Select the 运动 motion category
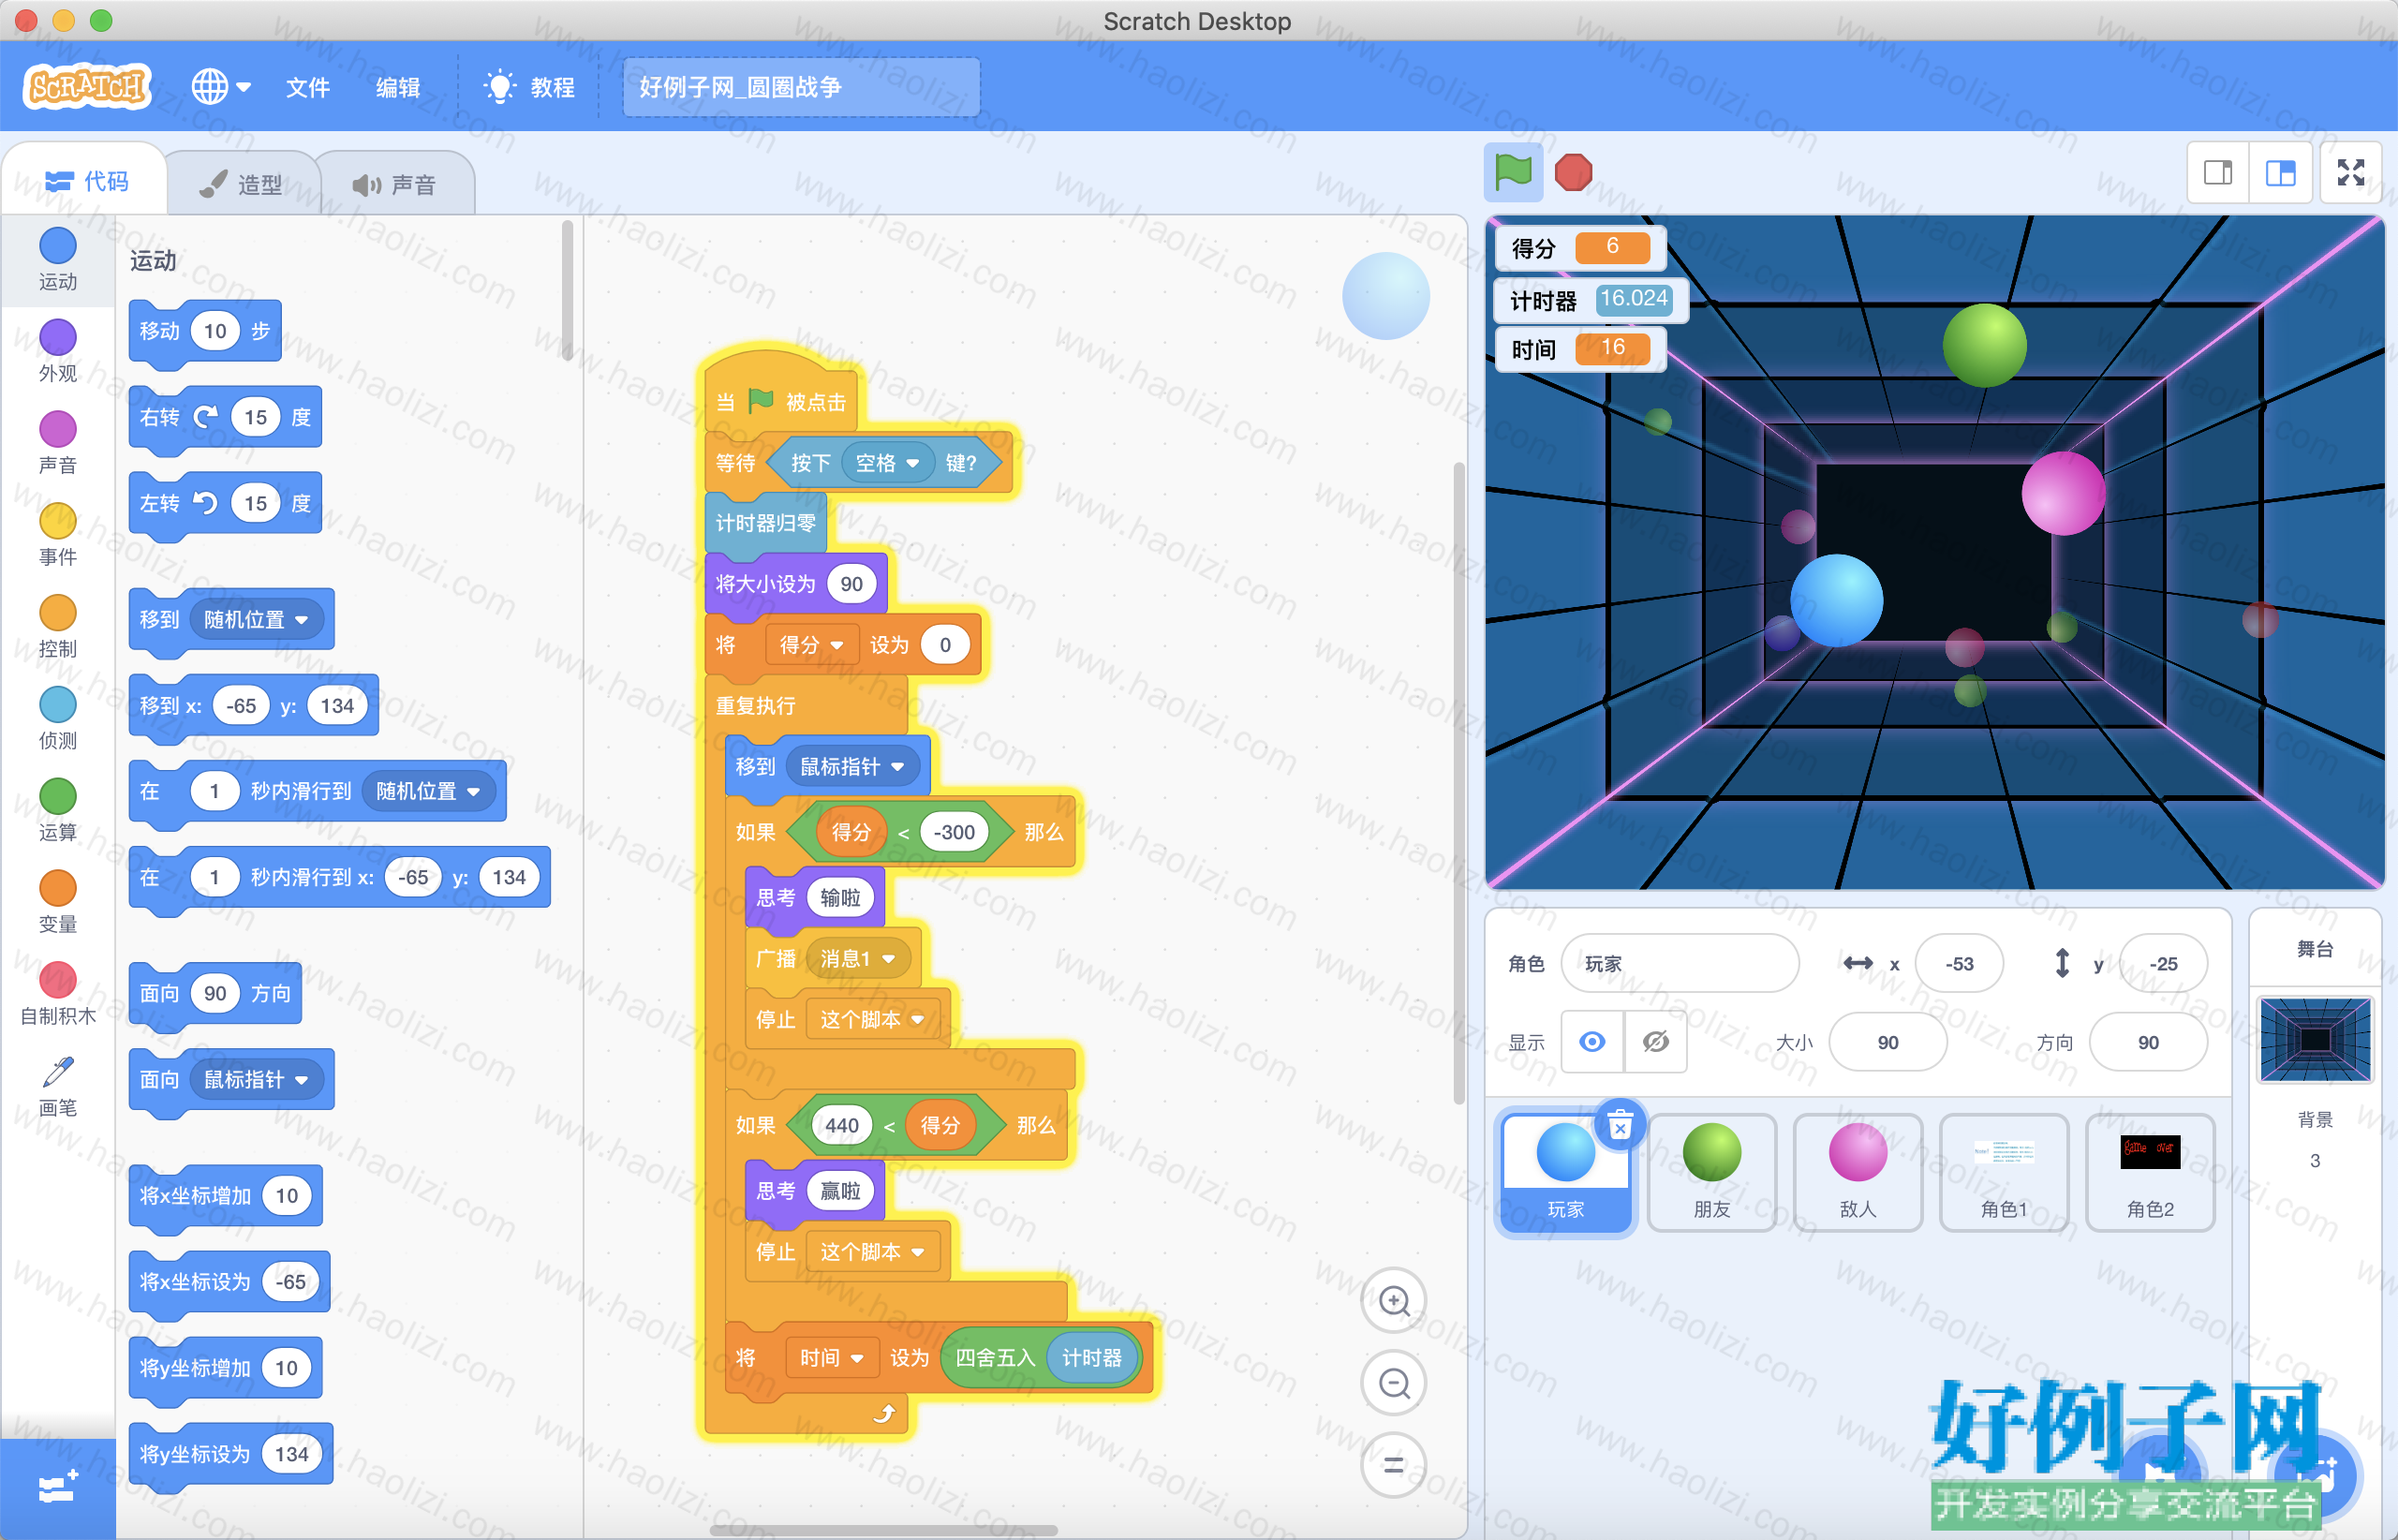 click(x=58, y=260)
